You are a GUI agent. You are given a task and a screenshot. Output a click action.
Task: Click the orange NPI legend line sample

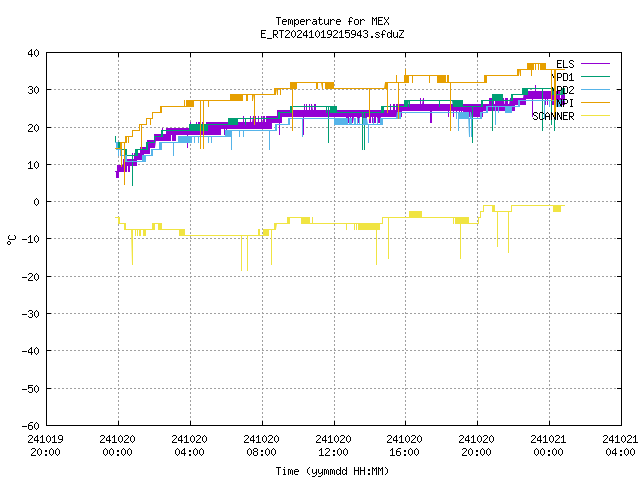click(595, 103)
